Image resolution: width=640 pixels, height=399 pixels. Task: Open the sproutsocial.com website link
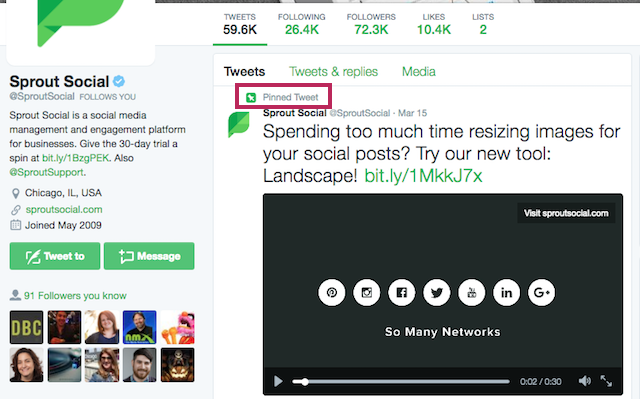(64, 210)
